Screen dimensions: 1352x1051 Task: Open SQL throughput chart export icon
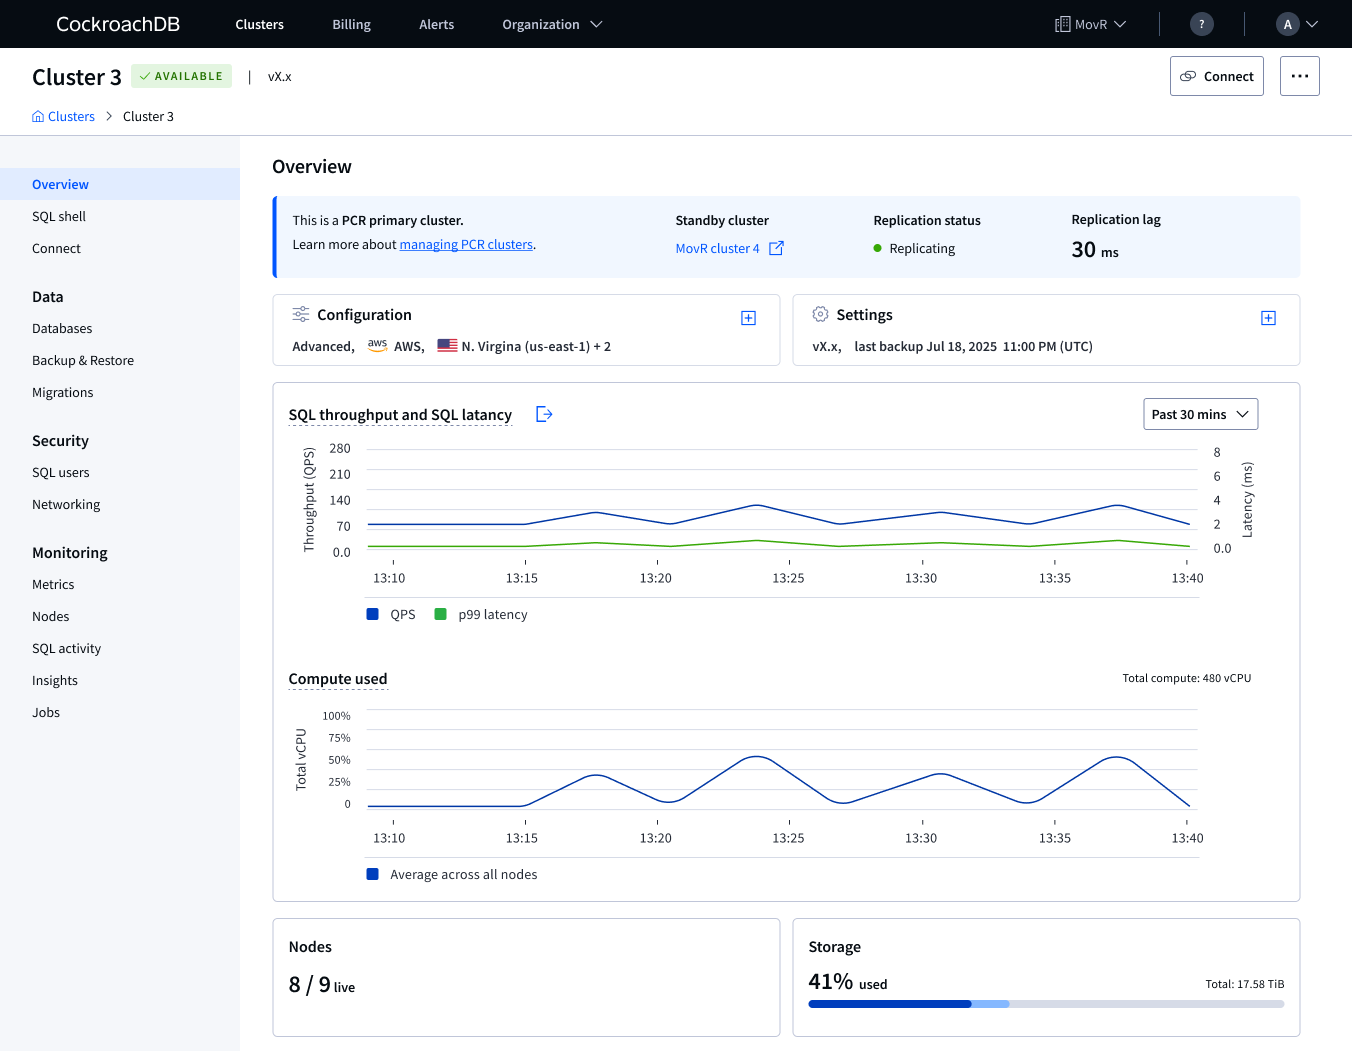[544, 414]
